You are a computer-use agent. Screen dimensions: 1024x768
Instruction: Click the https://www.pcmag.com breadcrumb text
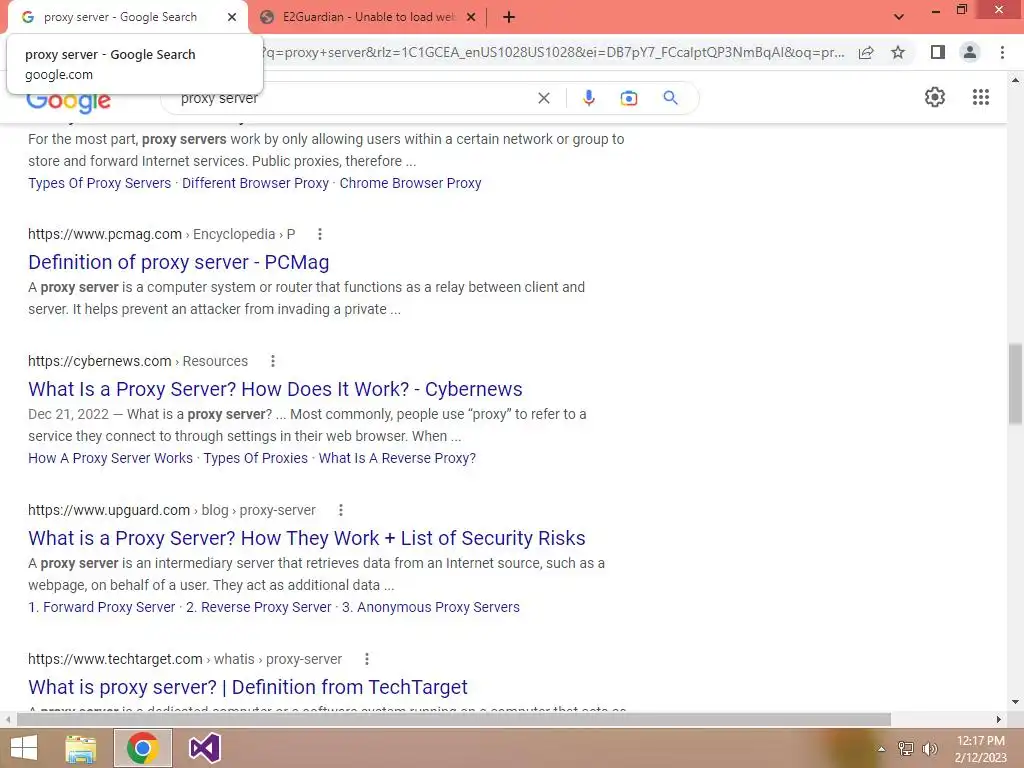(x=104, y=234)
